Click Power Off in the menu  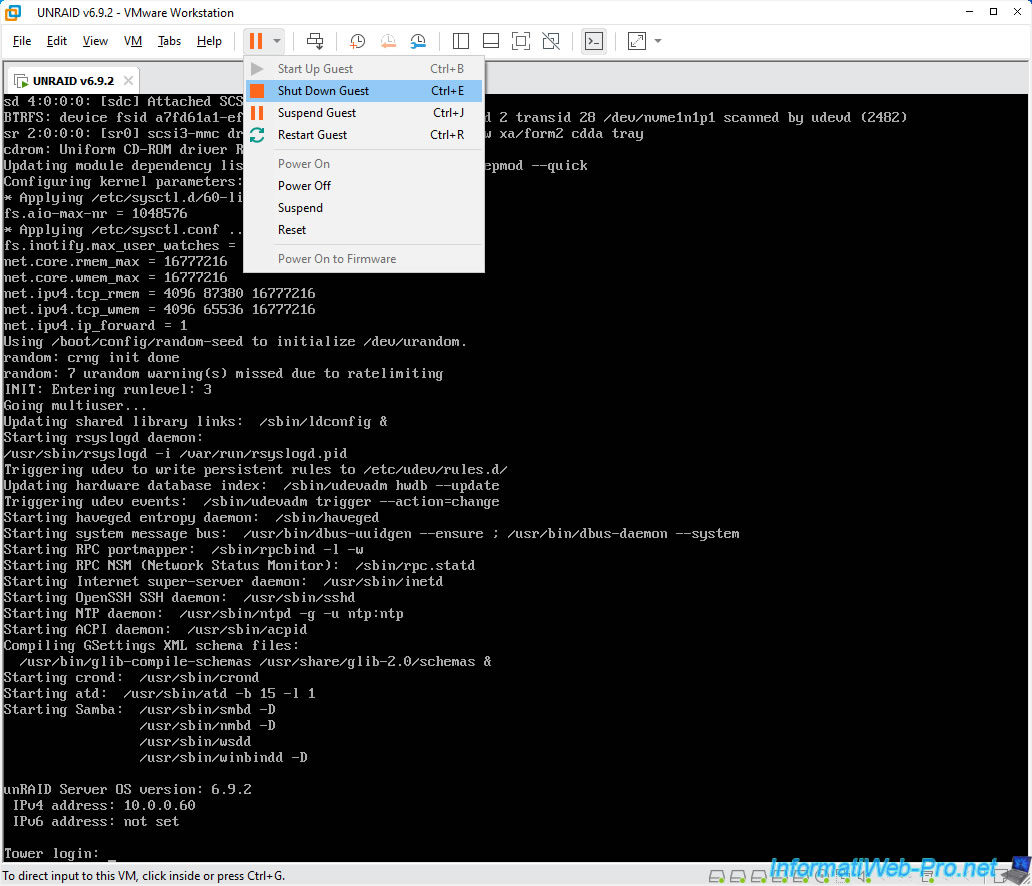pos(304,186)
